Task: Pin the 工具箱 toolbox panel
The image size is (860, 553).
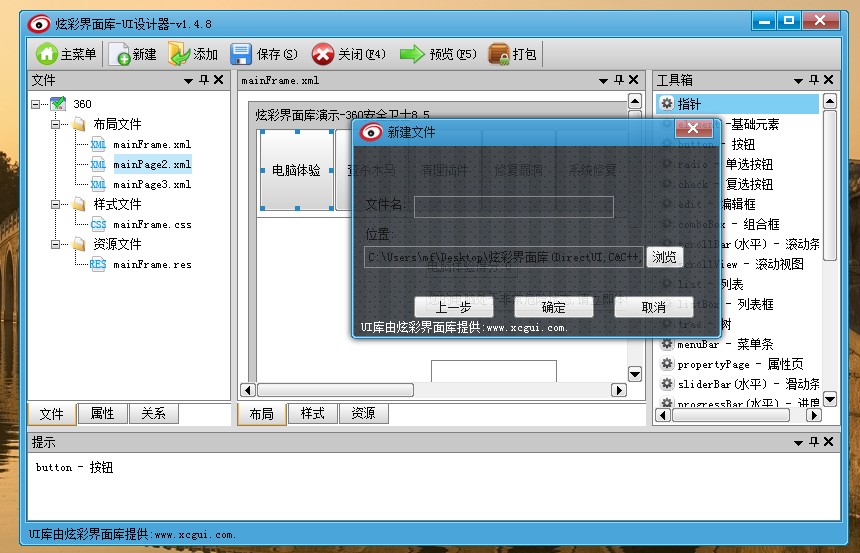Action: tap(815, 80)
